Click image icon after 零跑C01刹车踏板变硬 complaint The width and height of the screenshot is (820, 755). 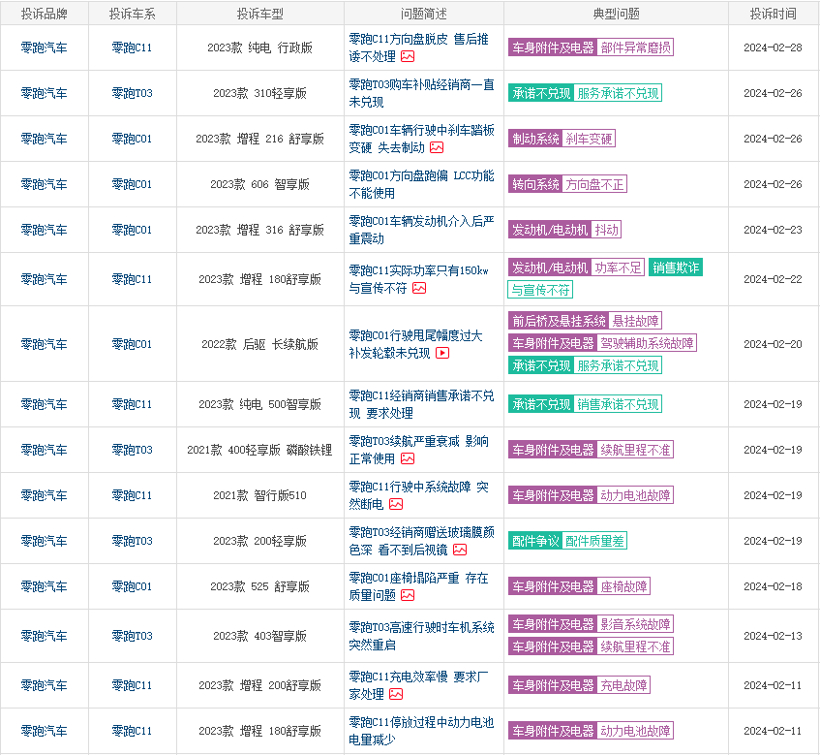tap(437, 147)
